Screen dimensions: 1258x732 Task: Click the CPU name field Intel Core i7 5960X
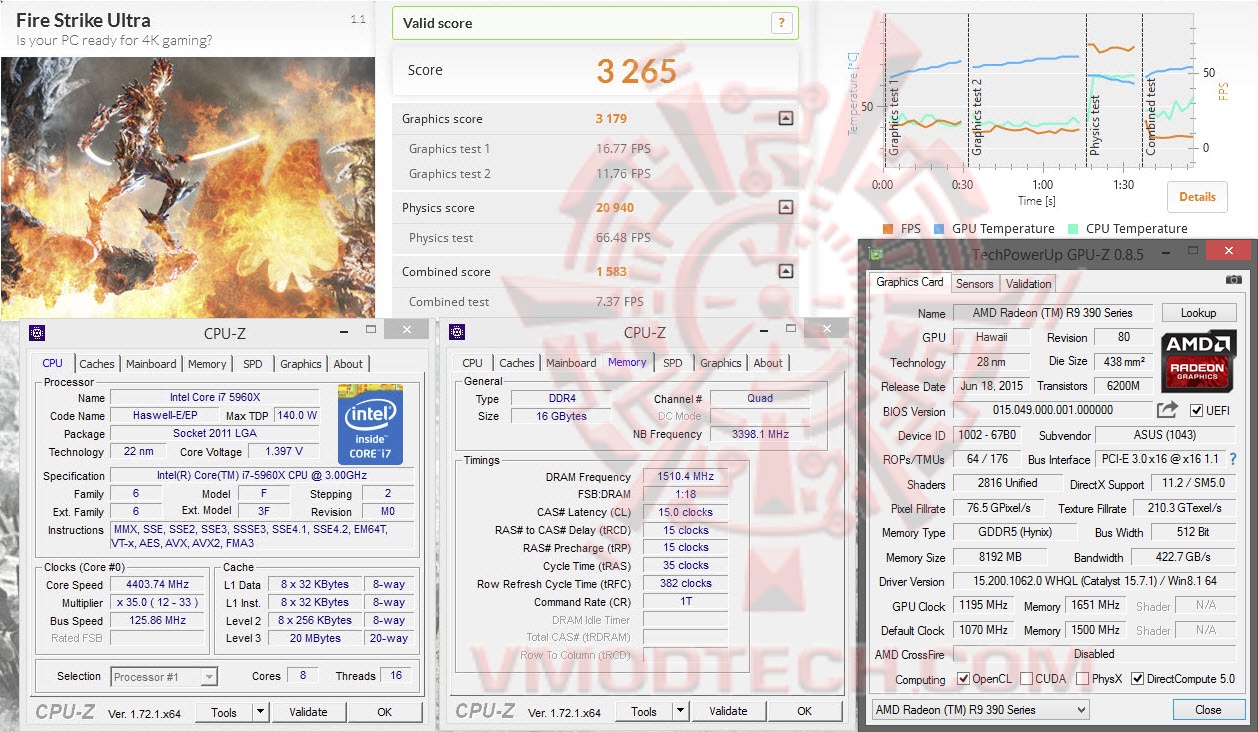(x=215, y=398)
